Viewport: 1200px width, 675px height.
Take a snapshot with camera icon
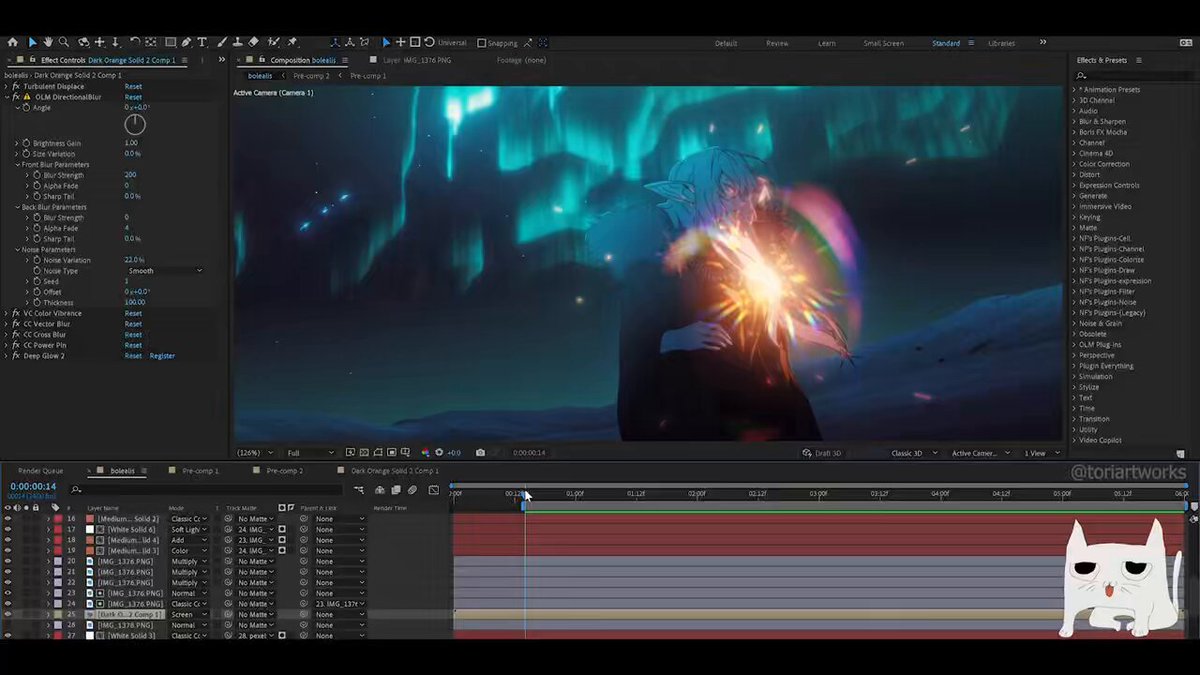(480, 453)
